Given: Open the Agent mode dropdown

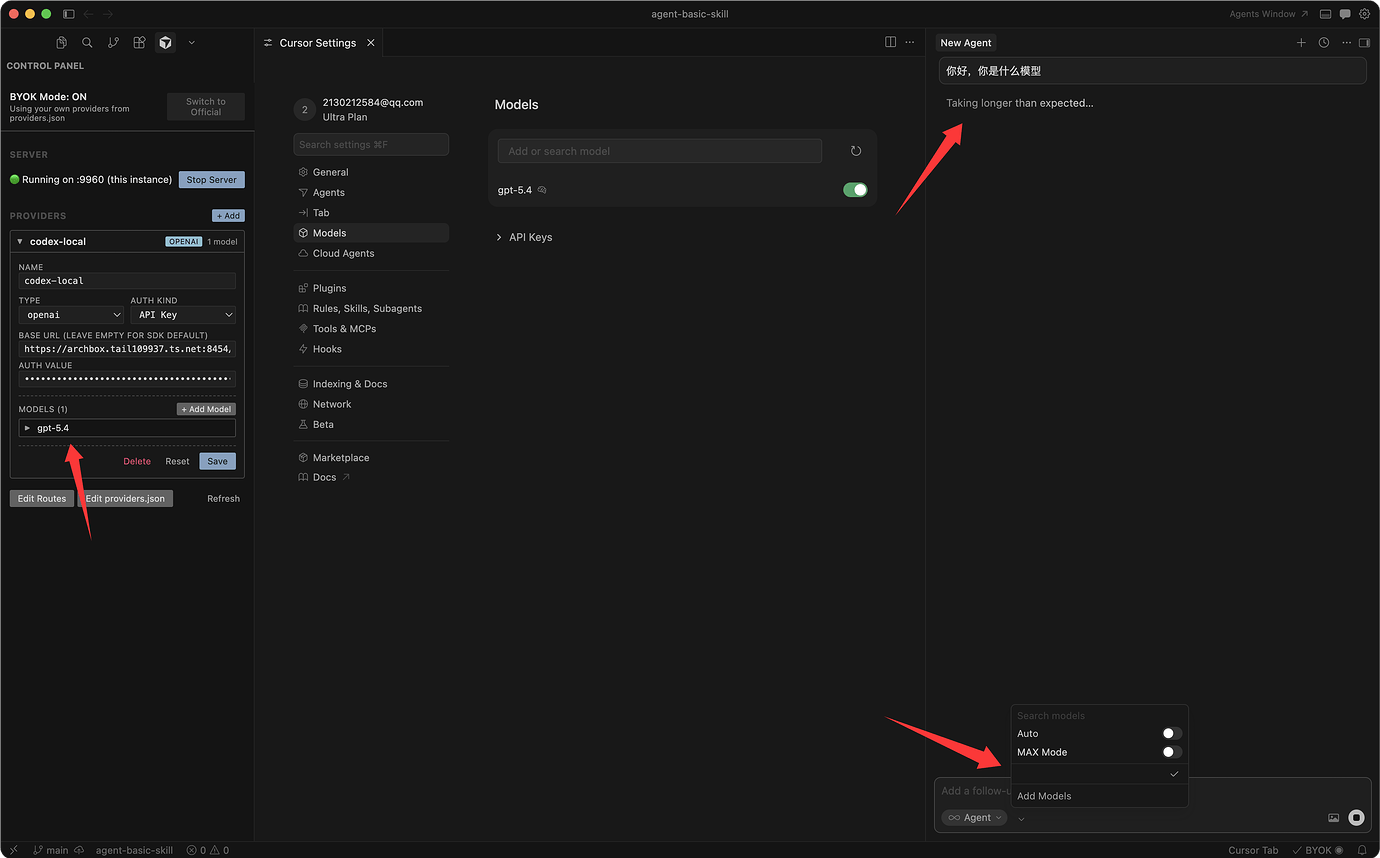Looking at the screenshot, I should (x=975, y=818).
